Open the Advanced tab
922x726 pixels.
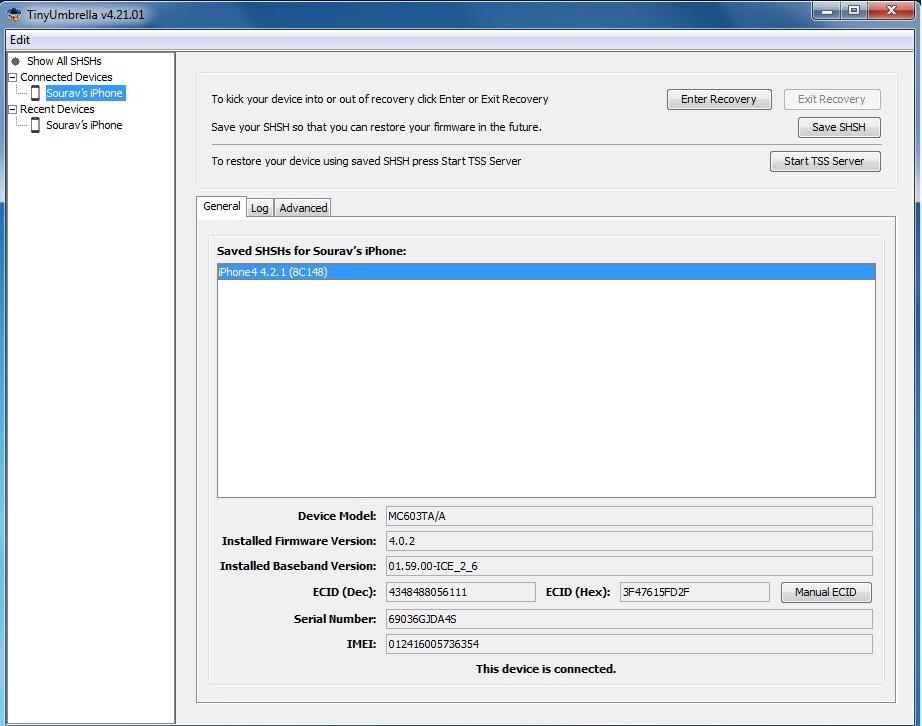tap(303, 208)
